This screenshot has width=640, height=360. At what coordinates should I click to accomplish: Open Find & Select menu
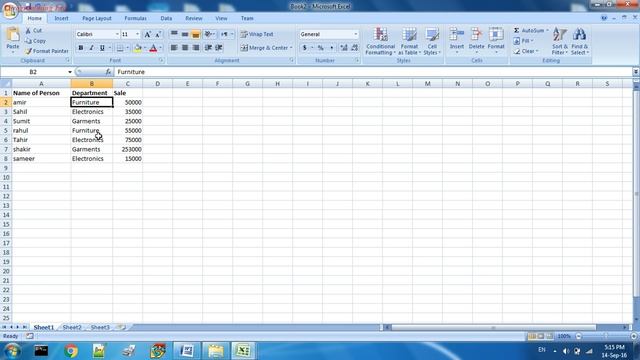(579, 41)
